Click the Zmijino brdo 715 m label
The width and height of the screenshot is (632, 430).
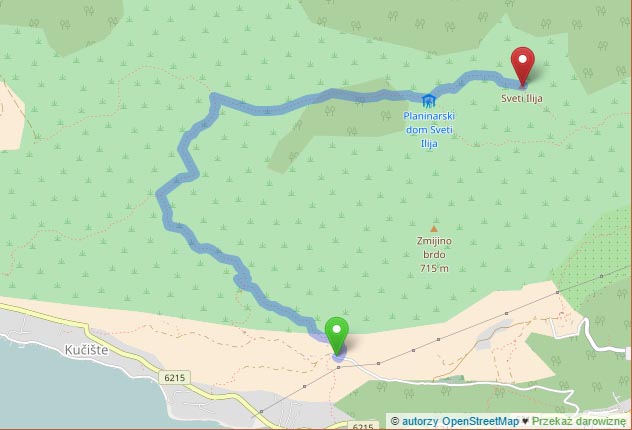[434, 255]
